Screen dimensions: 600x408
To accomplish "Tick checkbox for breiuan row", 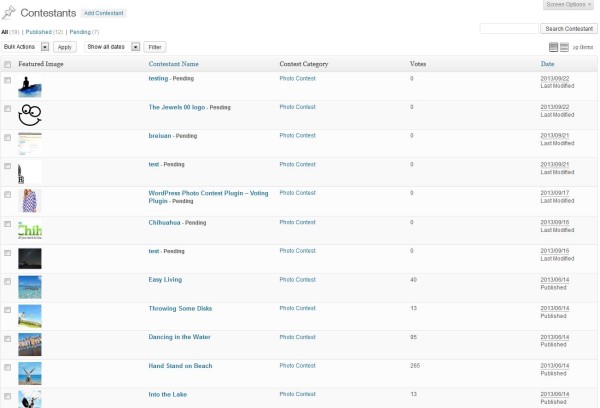I will (x=8, y=137).
